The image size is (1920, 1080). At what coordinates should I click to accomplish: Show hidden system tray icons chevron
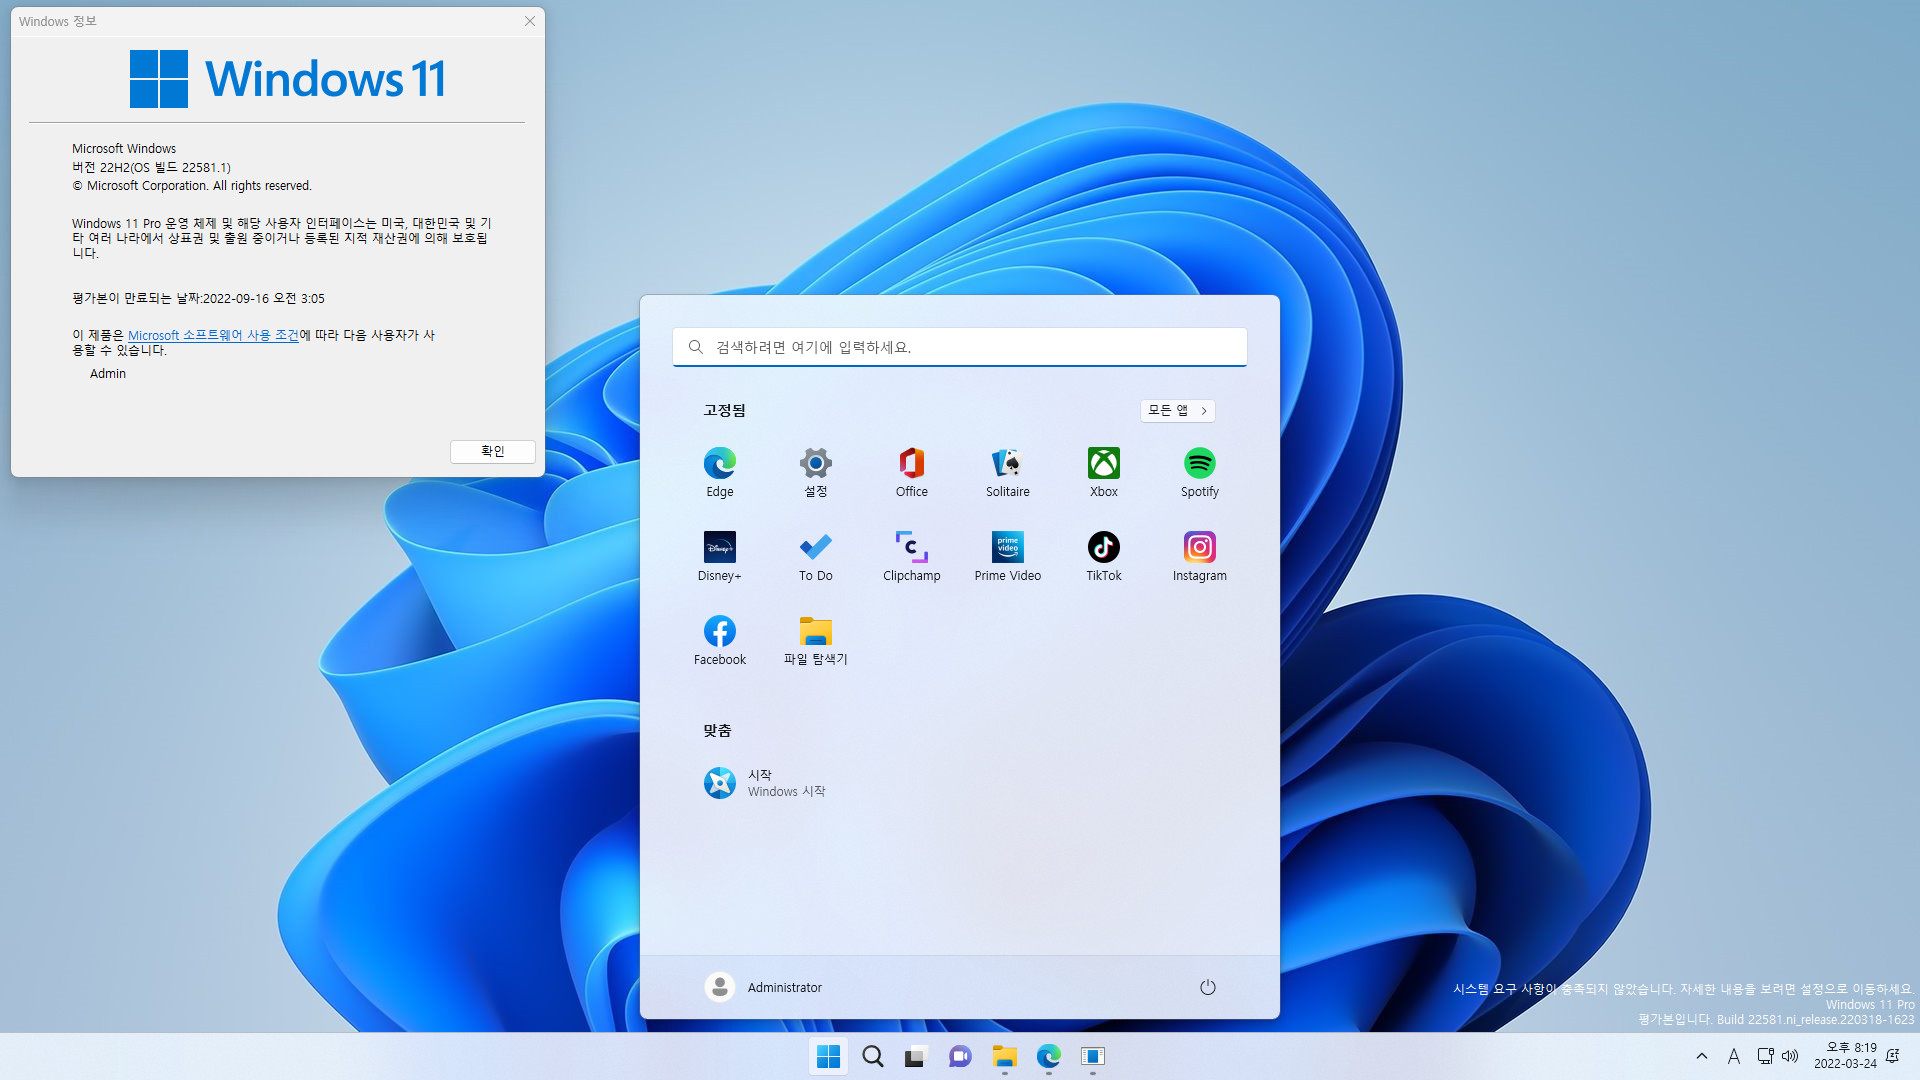1701,1056
